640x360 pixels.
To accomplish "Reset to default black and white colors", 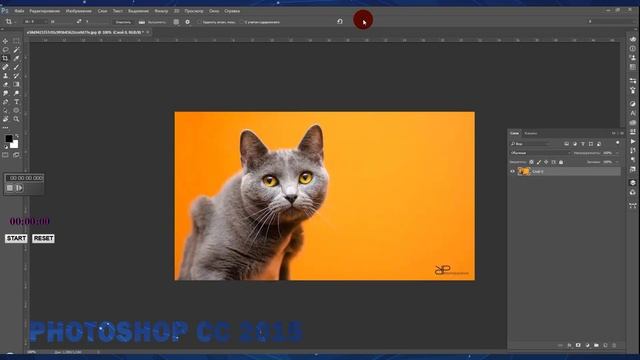I will click(x=5, y=147).
